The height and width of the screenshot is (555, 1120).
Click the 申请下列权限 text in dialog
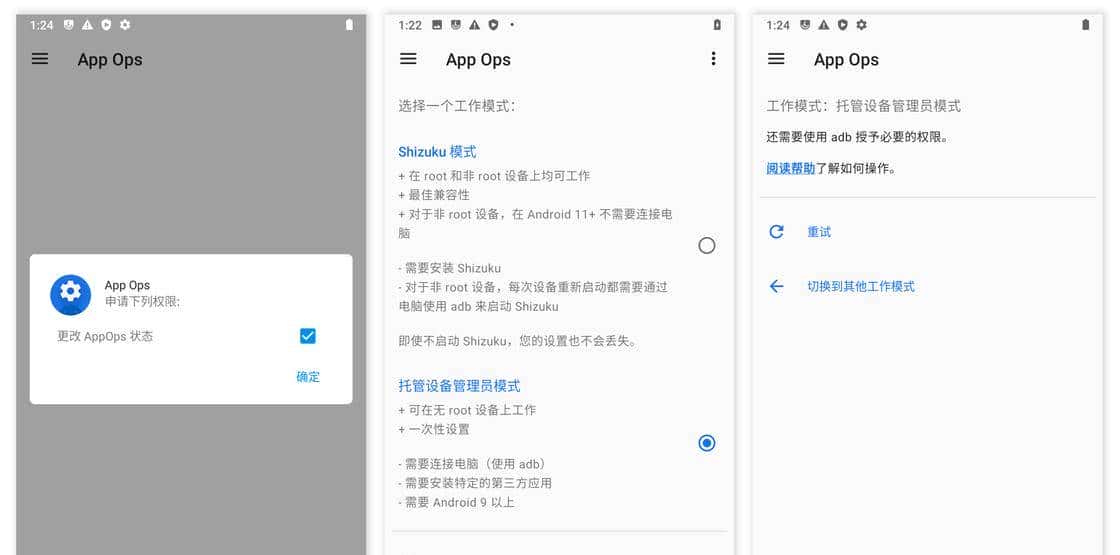tap(143, 301)
